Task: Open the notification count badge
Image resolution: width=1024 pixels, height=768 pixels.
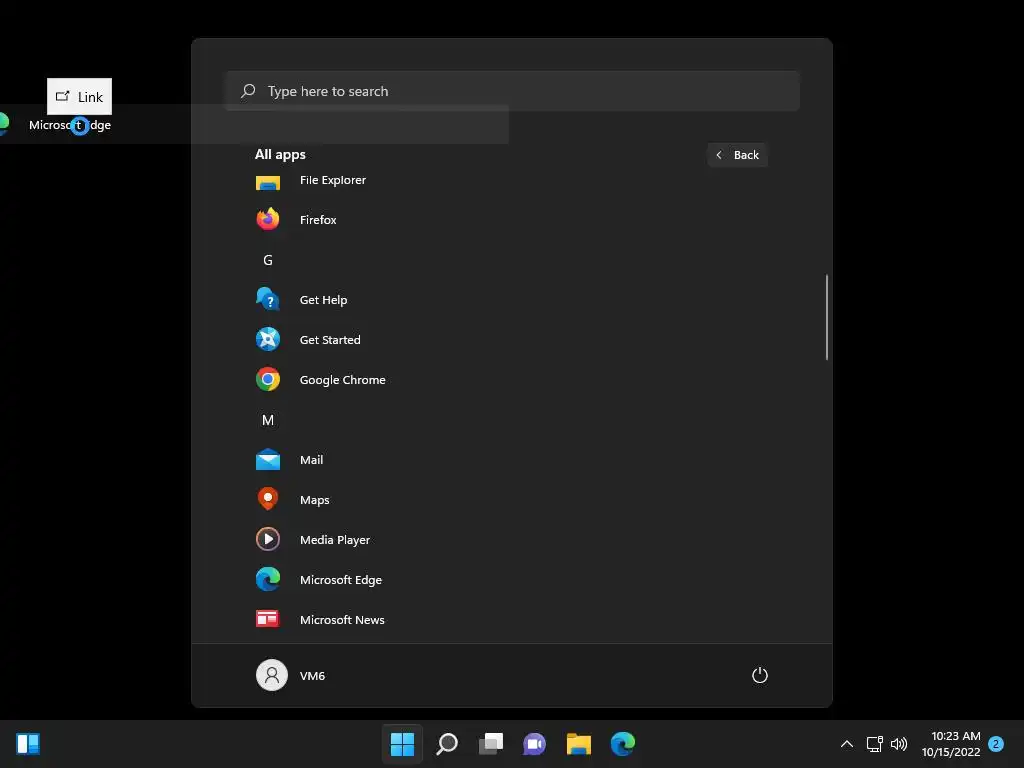Action: (996, 744)
